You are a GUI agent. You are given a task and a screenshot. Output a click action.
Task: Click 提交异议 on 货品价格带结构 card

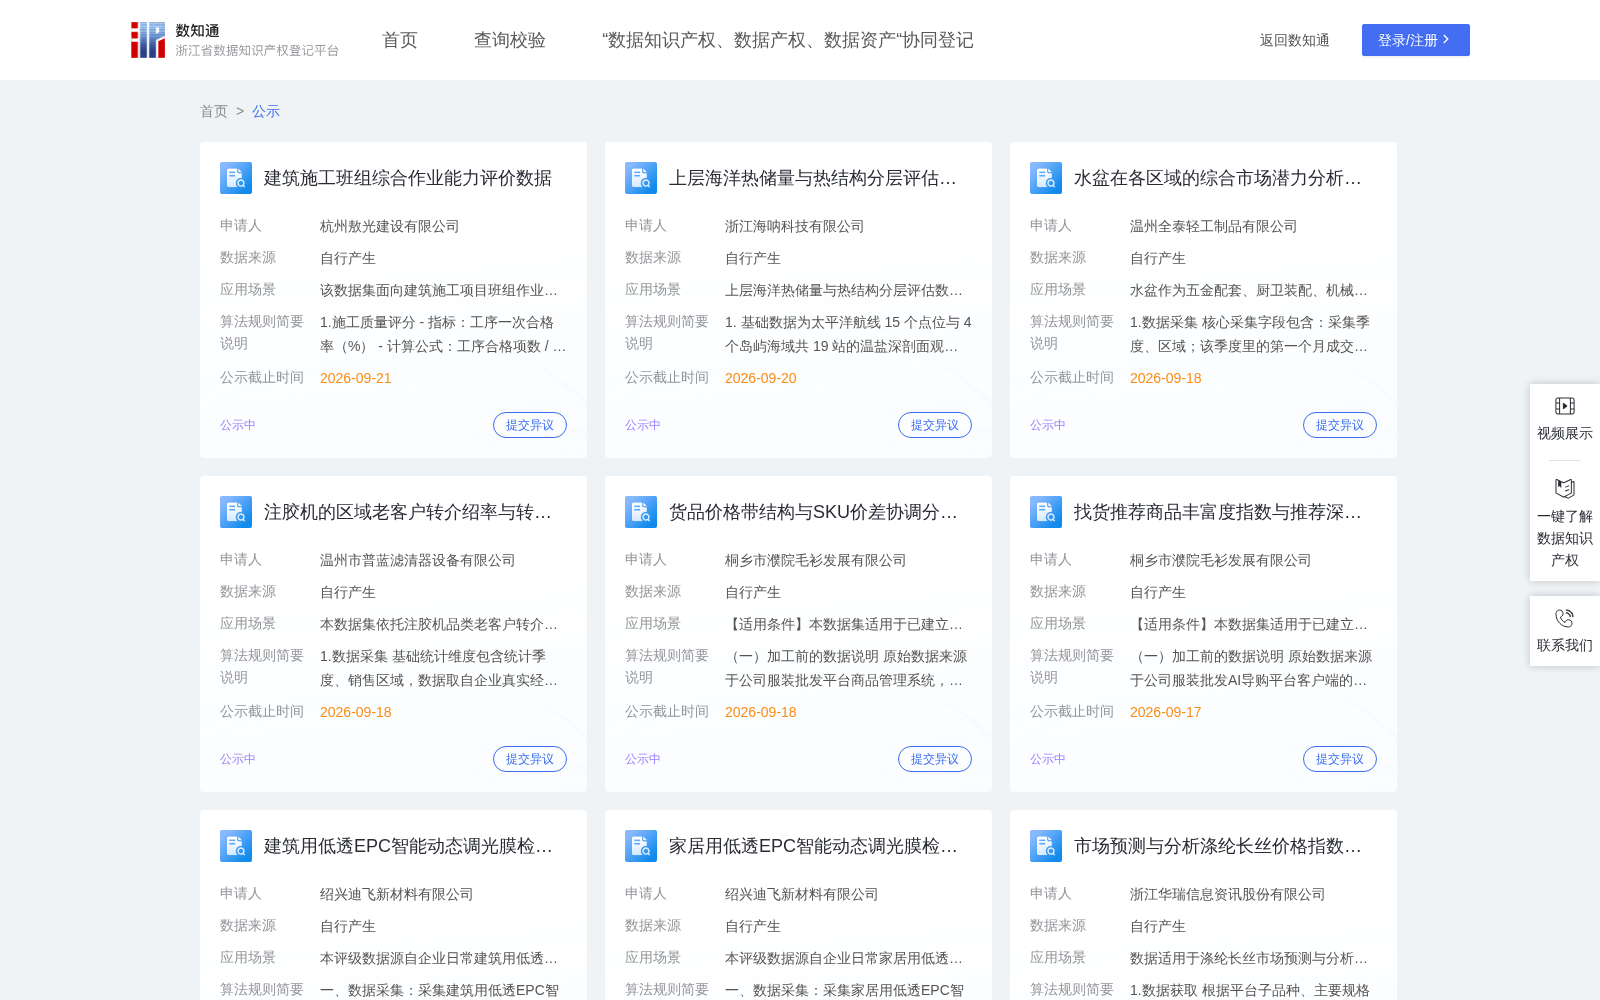[935, 759]
